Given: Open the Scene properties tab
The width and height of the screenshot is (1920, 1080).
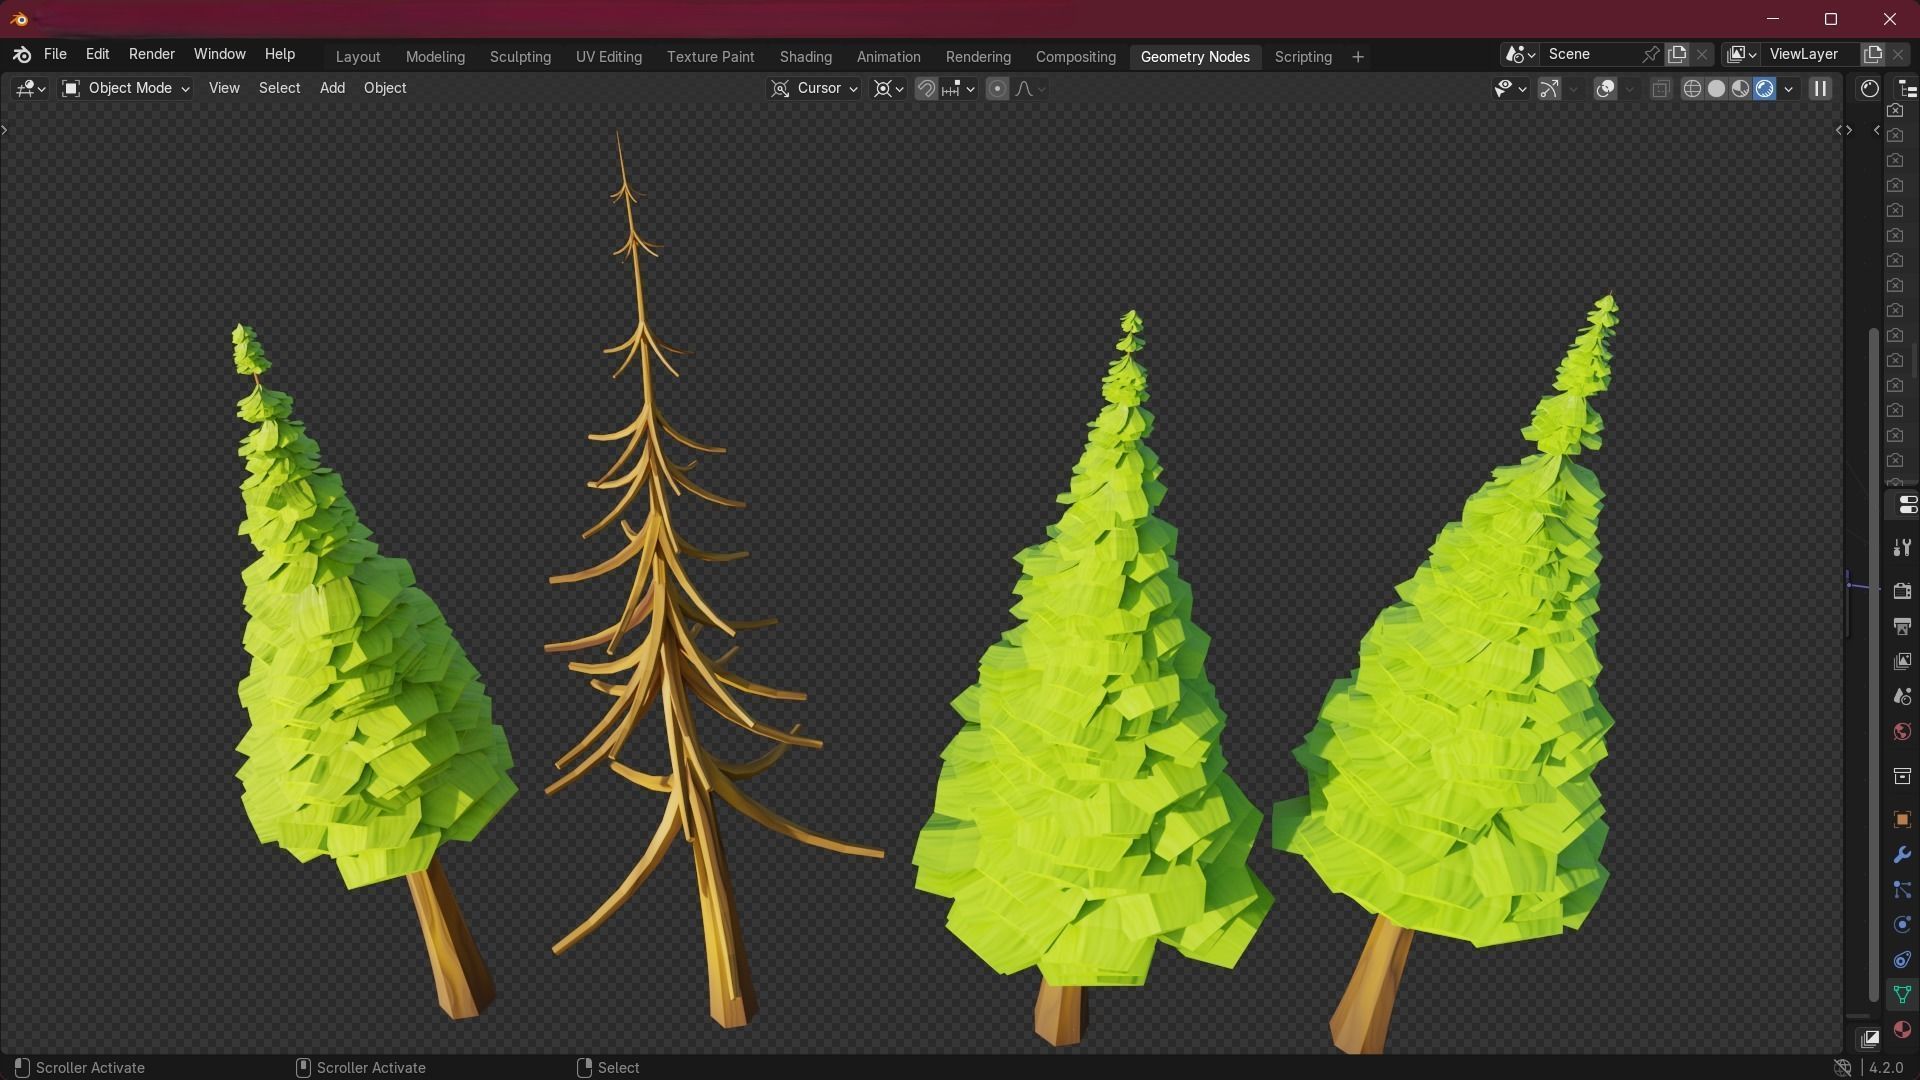Looking at the screenshot, I should point(1902,696).
